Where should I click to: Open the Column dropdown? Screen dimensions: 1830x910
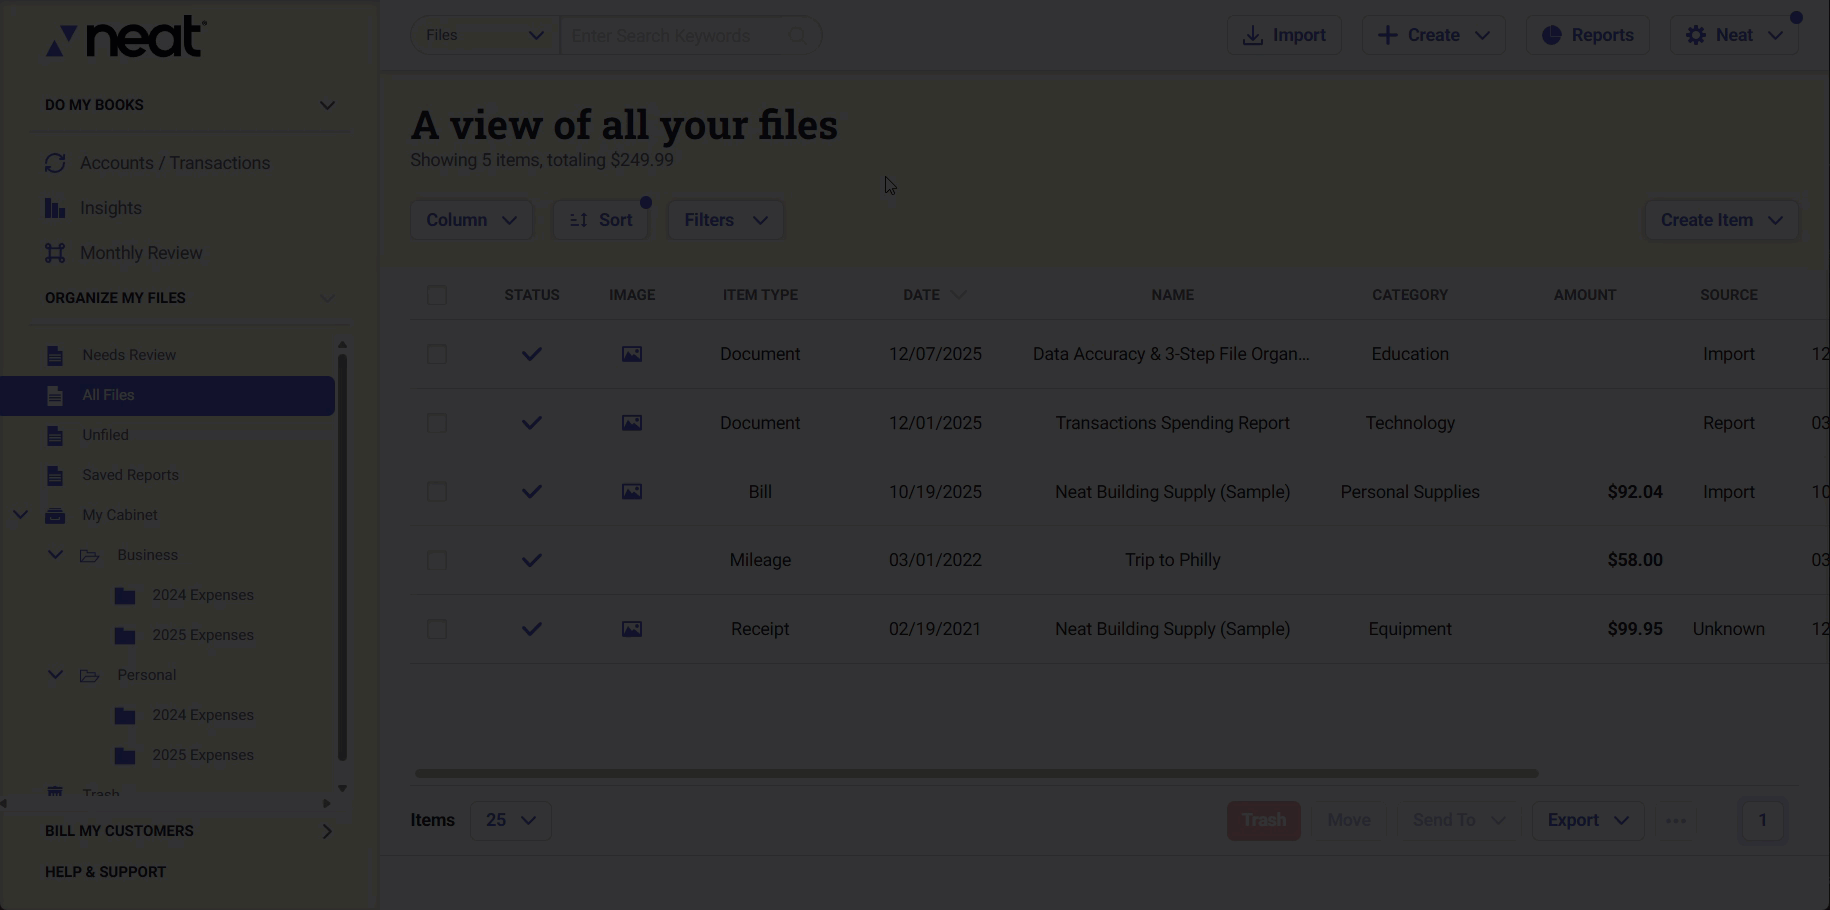471,220
